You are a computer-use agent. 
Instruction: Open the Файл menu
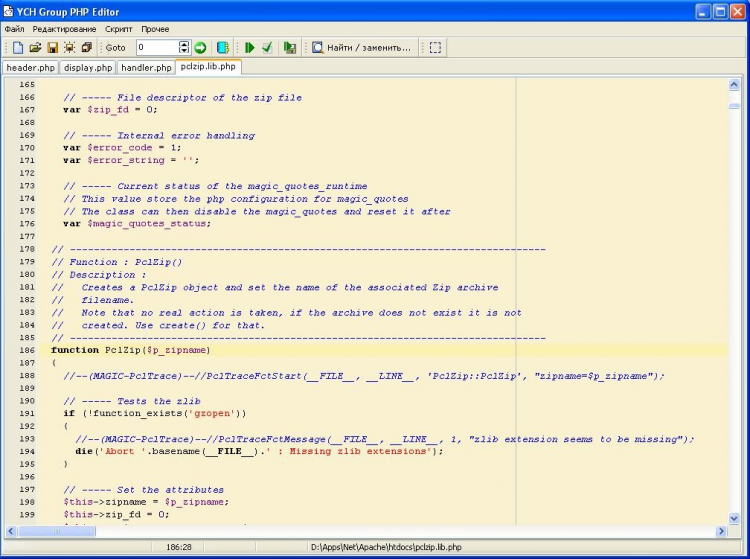tap(14, 29)
